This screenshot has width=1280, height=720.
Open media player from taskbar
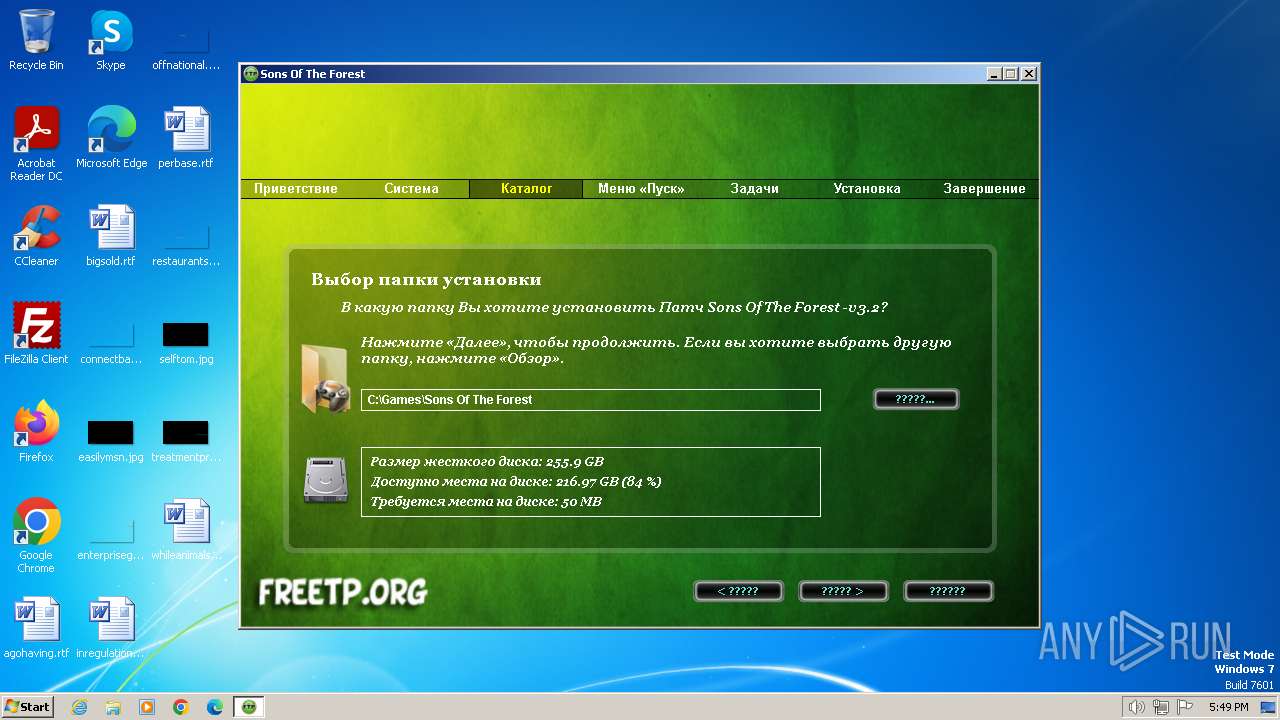tap(147, 707)
